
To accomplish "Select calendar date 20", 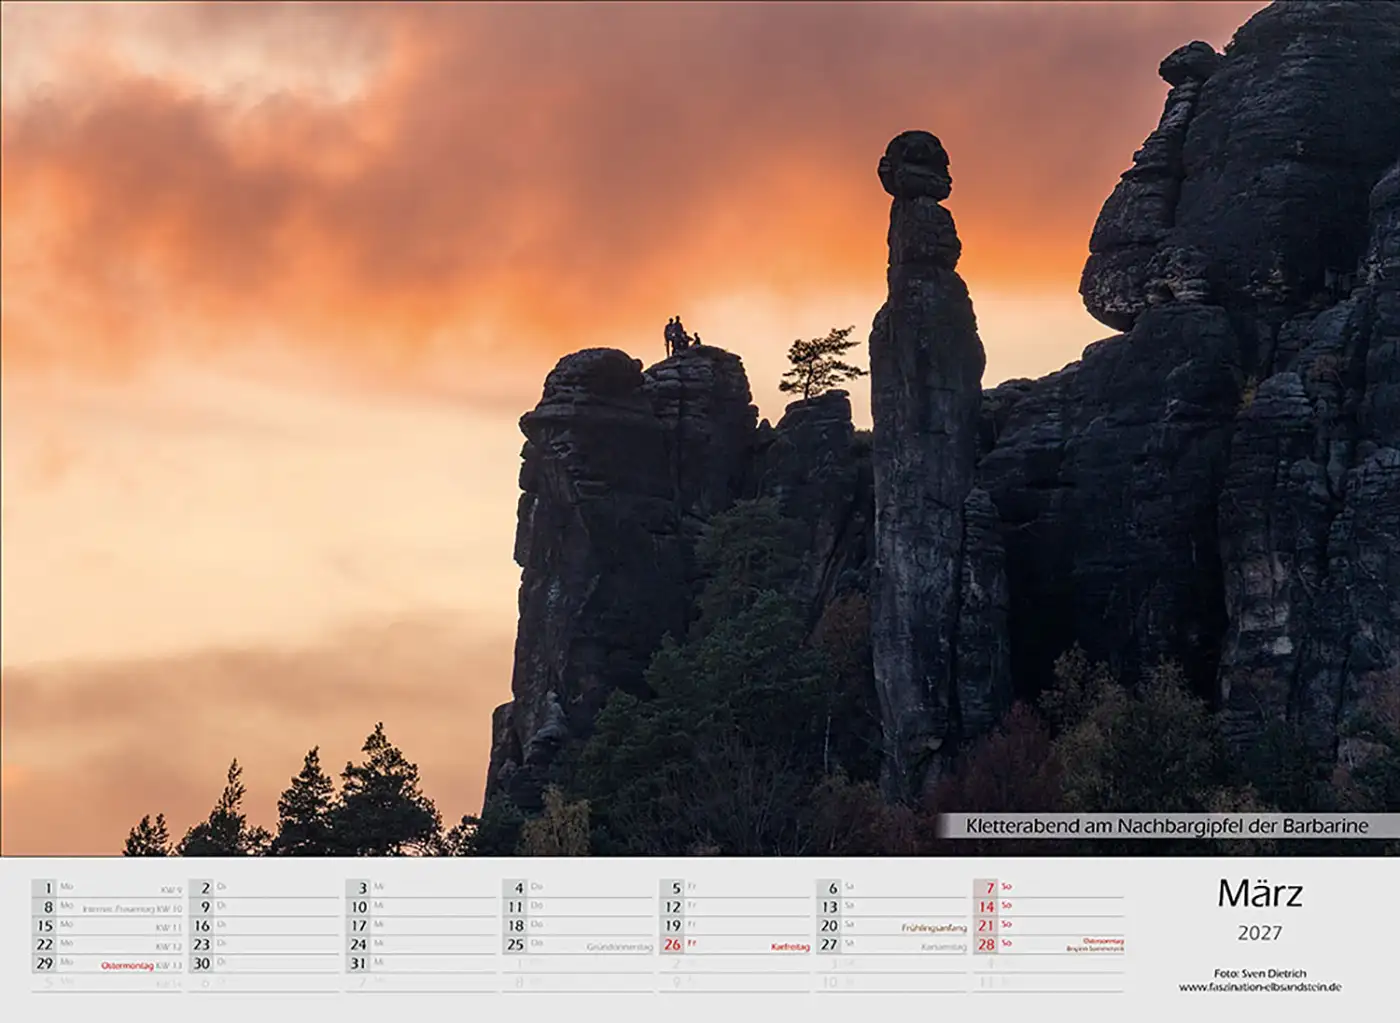I will 830,926.
